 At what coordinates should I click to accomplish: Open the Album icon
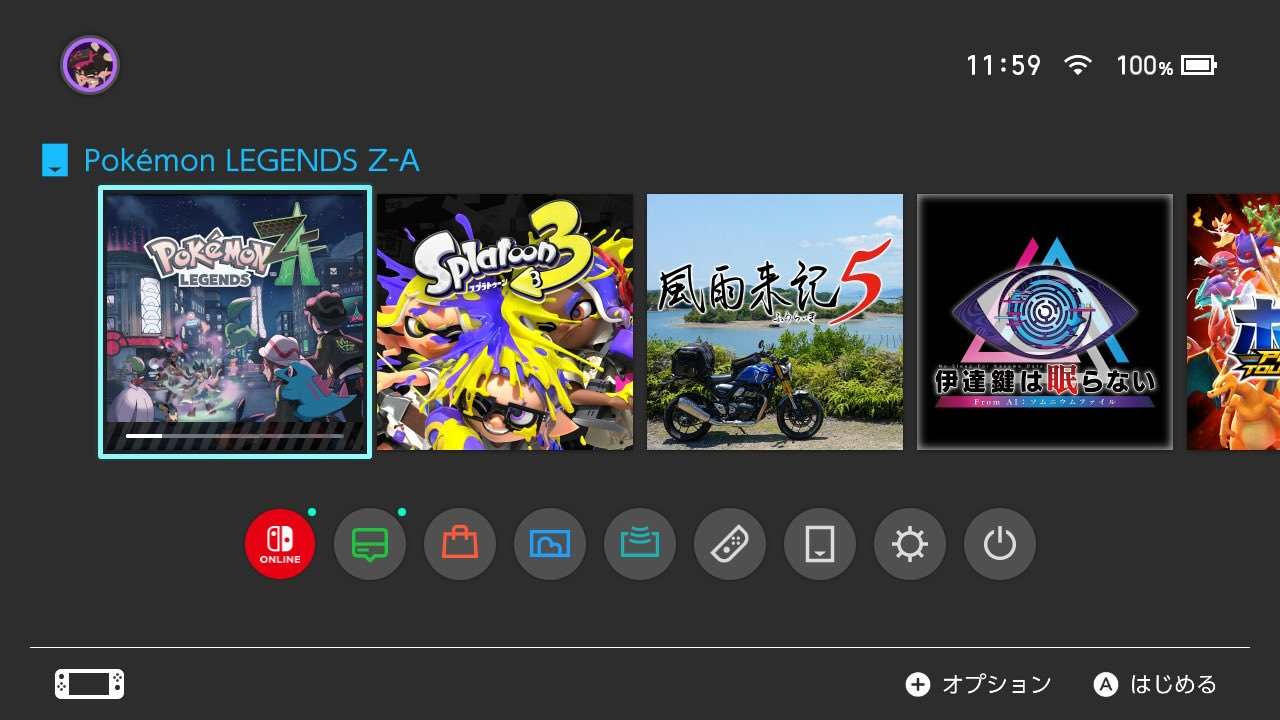[550, 544]
